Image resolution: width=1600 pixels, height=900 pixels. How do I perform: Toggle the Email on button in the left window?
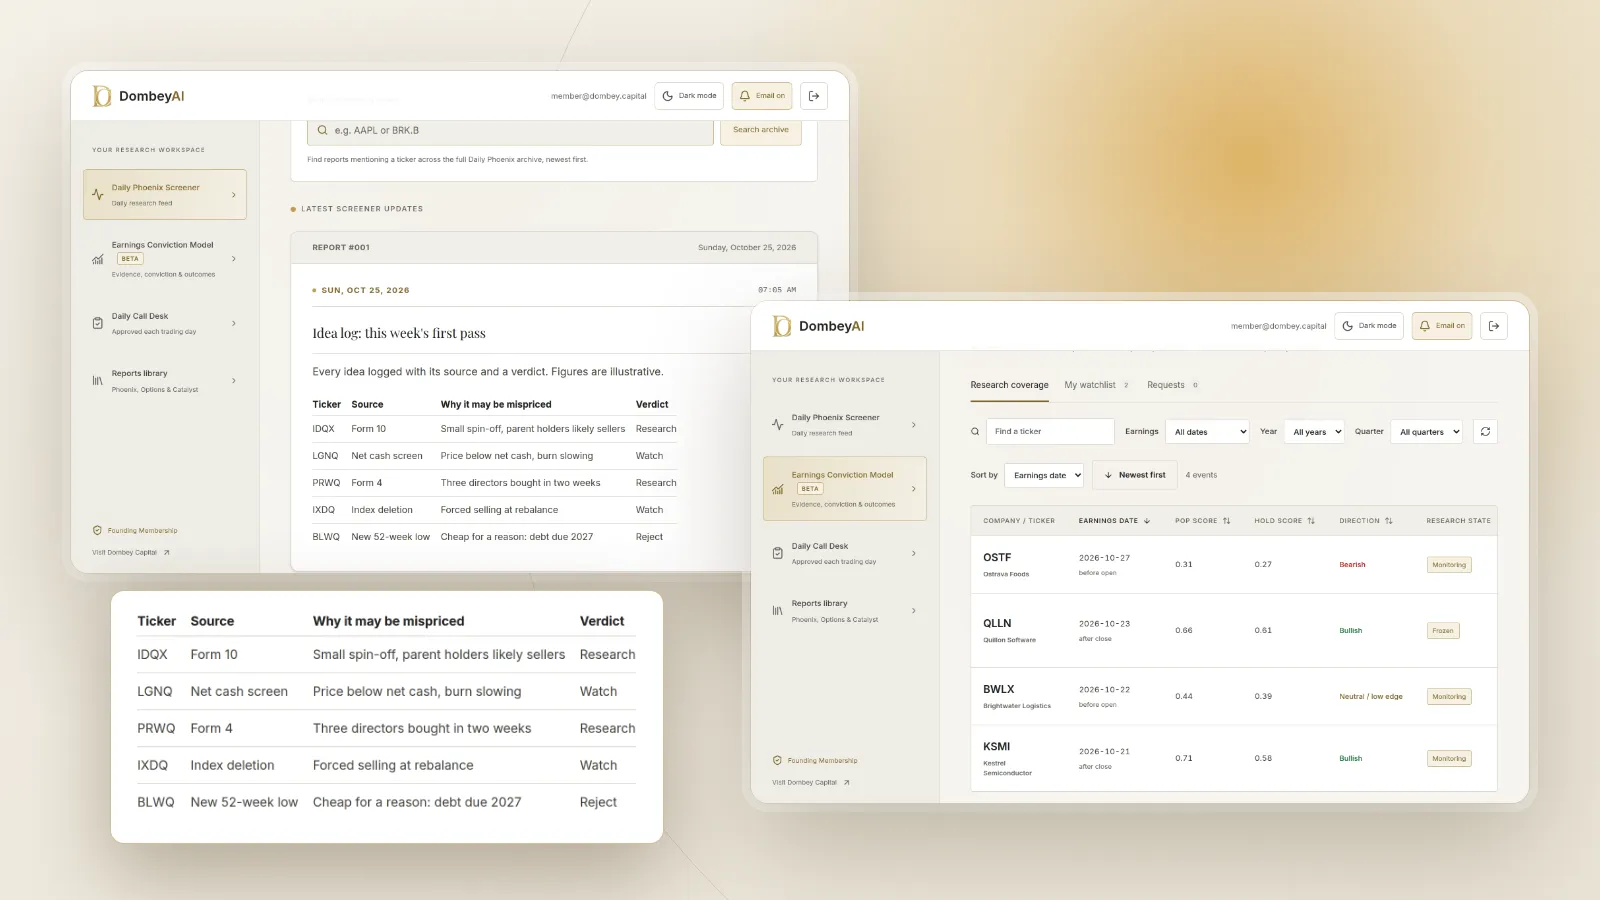click(x=762, y=96)
